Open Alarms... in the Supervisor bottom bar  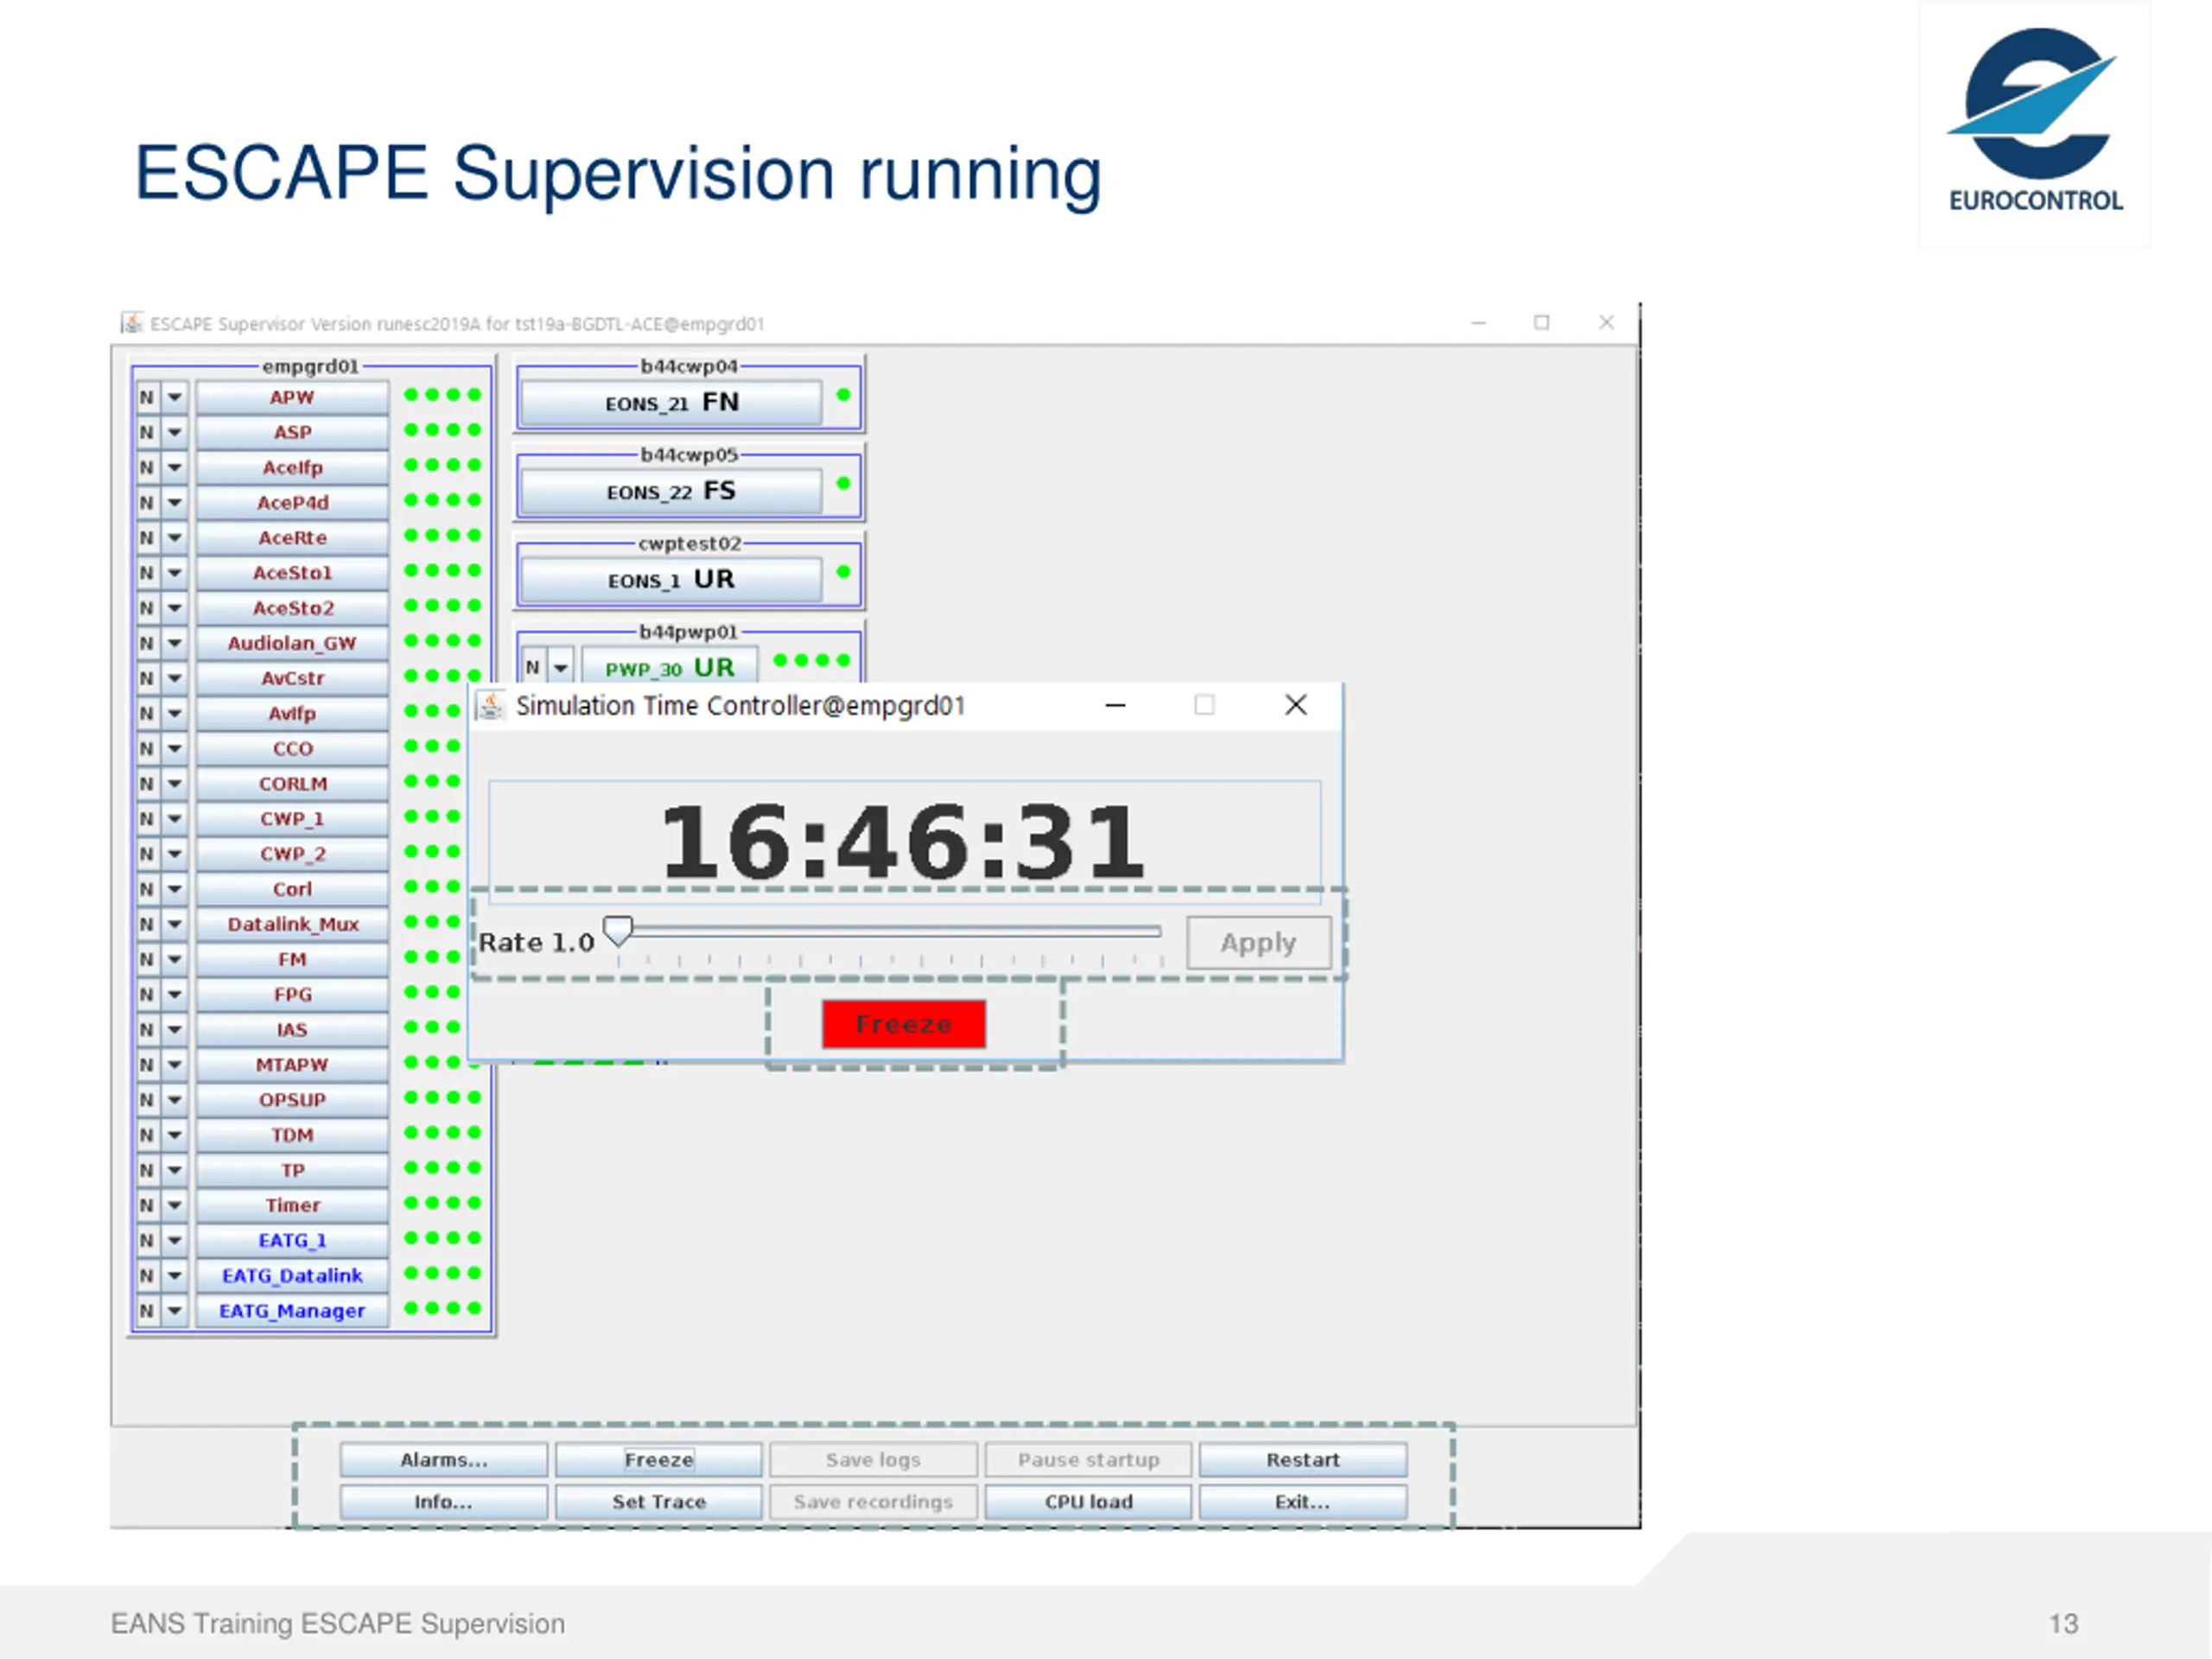coord(443,1459)
